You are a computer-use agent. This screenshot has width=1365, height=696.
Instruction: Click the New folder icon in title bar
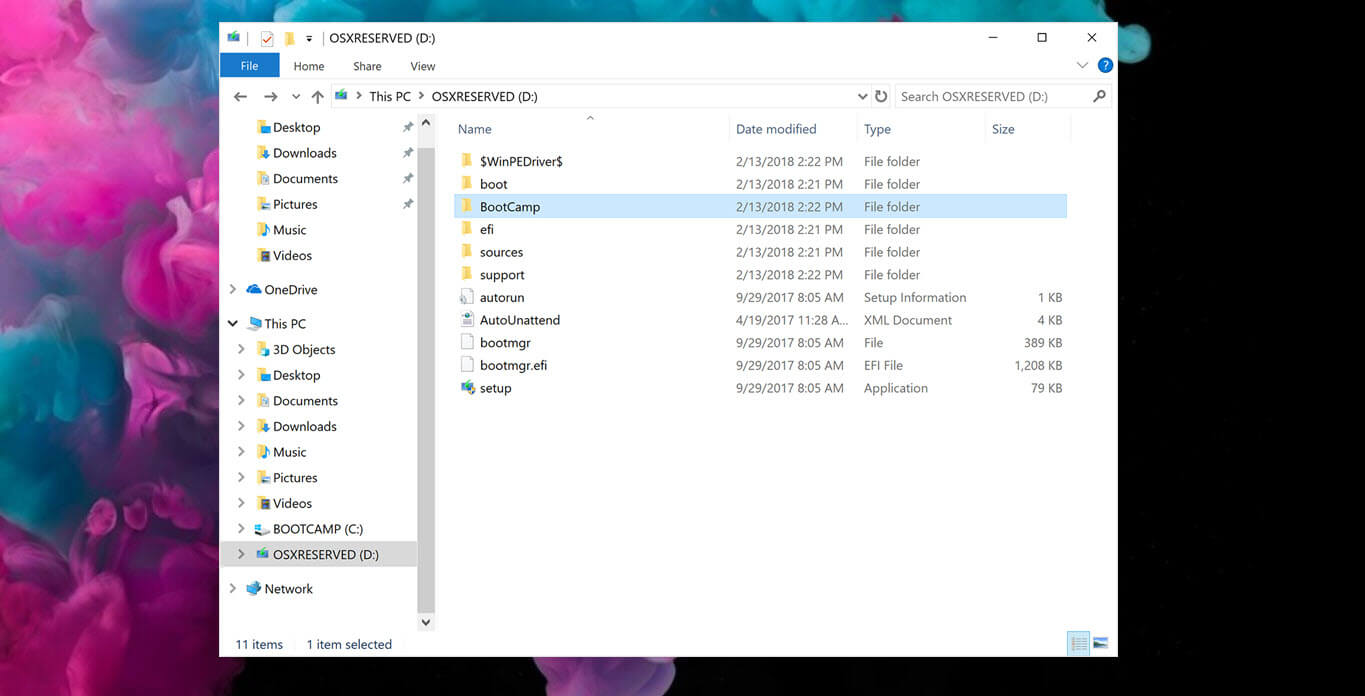click(x=289, y=38)
